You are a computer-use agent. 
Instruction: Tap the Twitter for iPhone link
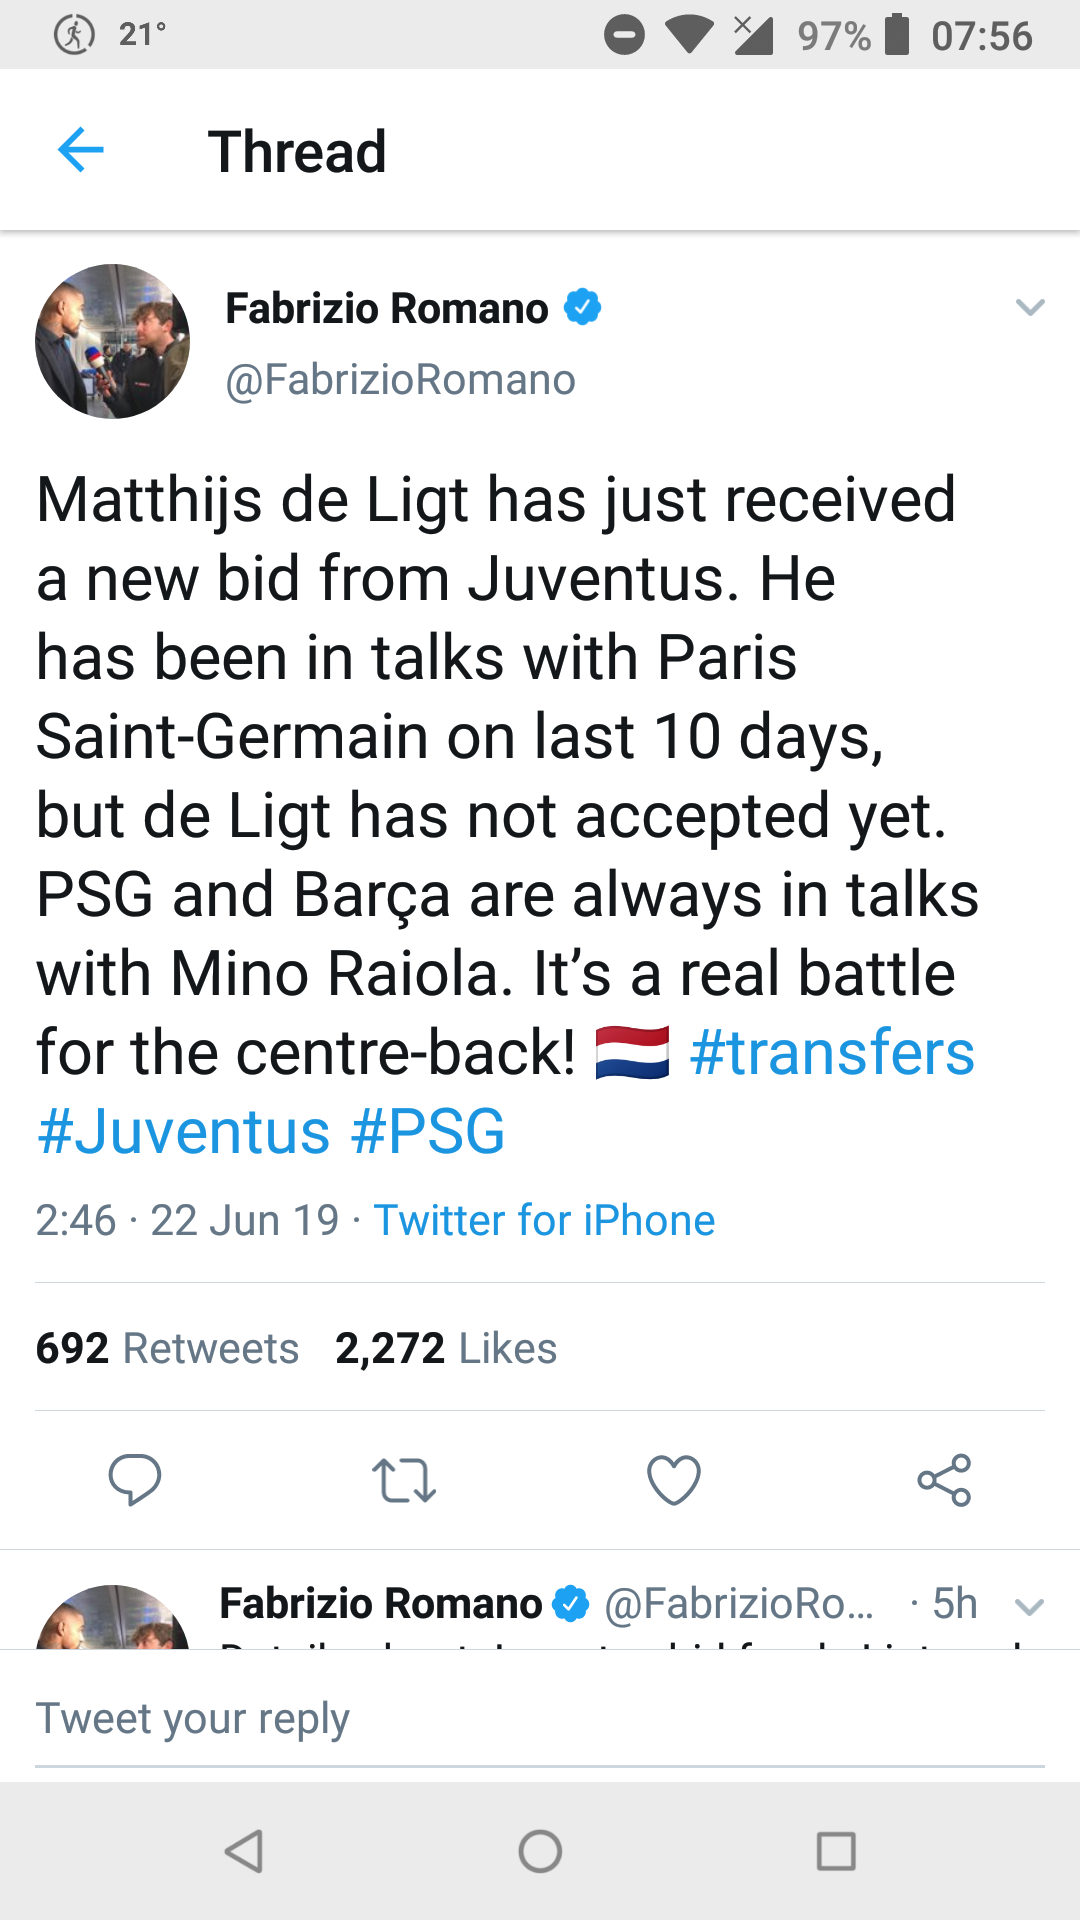(544, 1220)
